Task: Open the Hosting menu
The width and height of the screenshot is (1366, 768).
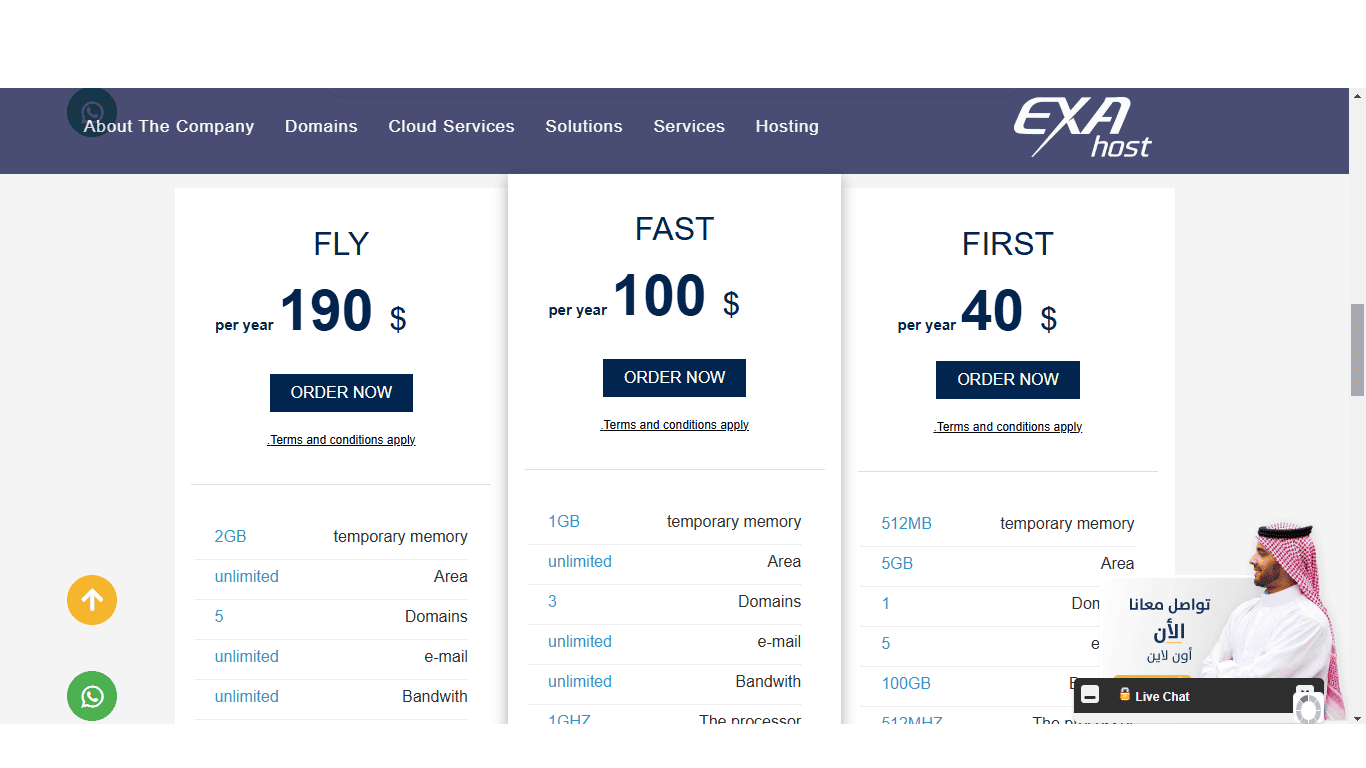Action: pyautogui.click(x=787, y=126)
